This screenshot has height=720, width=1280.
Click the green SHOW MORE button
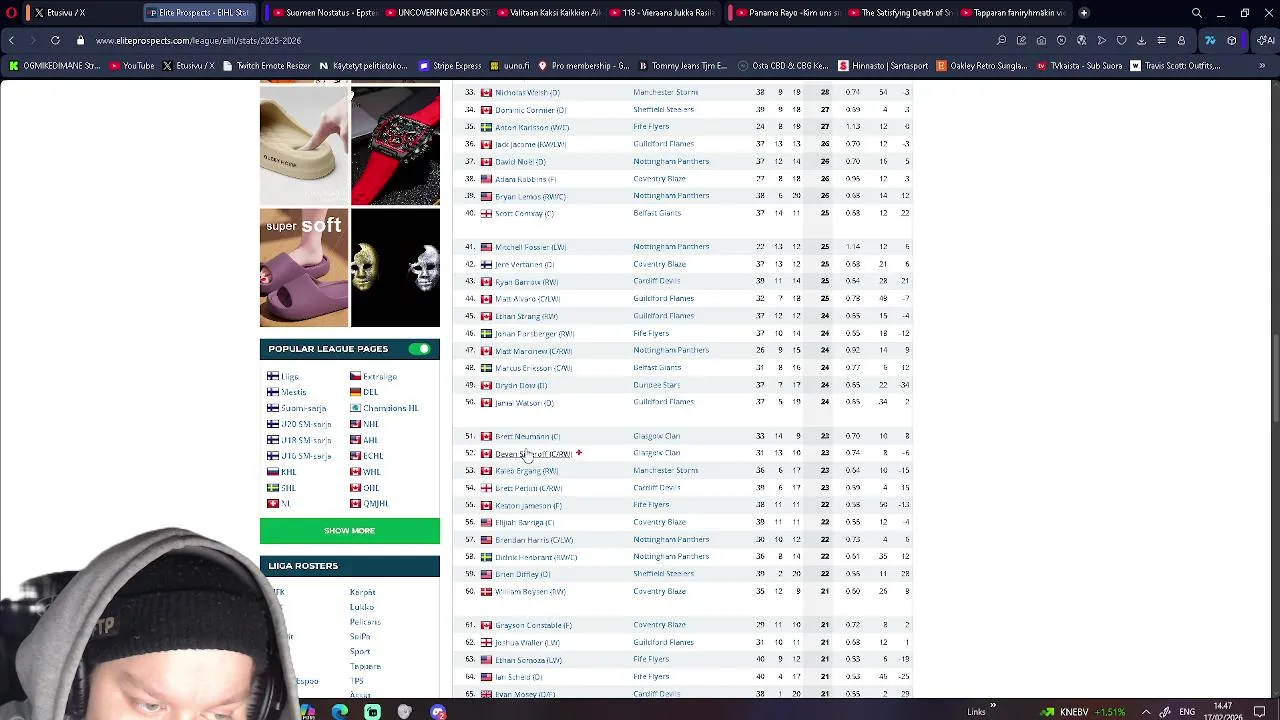(350, 531)
